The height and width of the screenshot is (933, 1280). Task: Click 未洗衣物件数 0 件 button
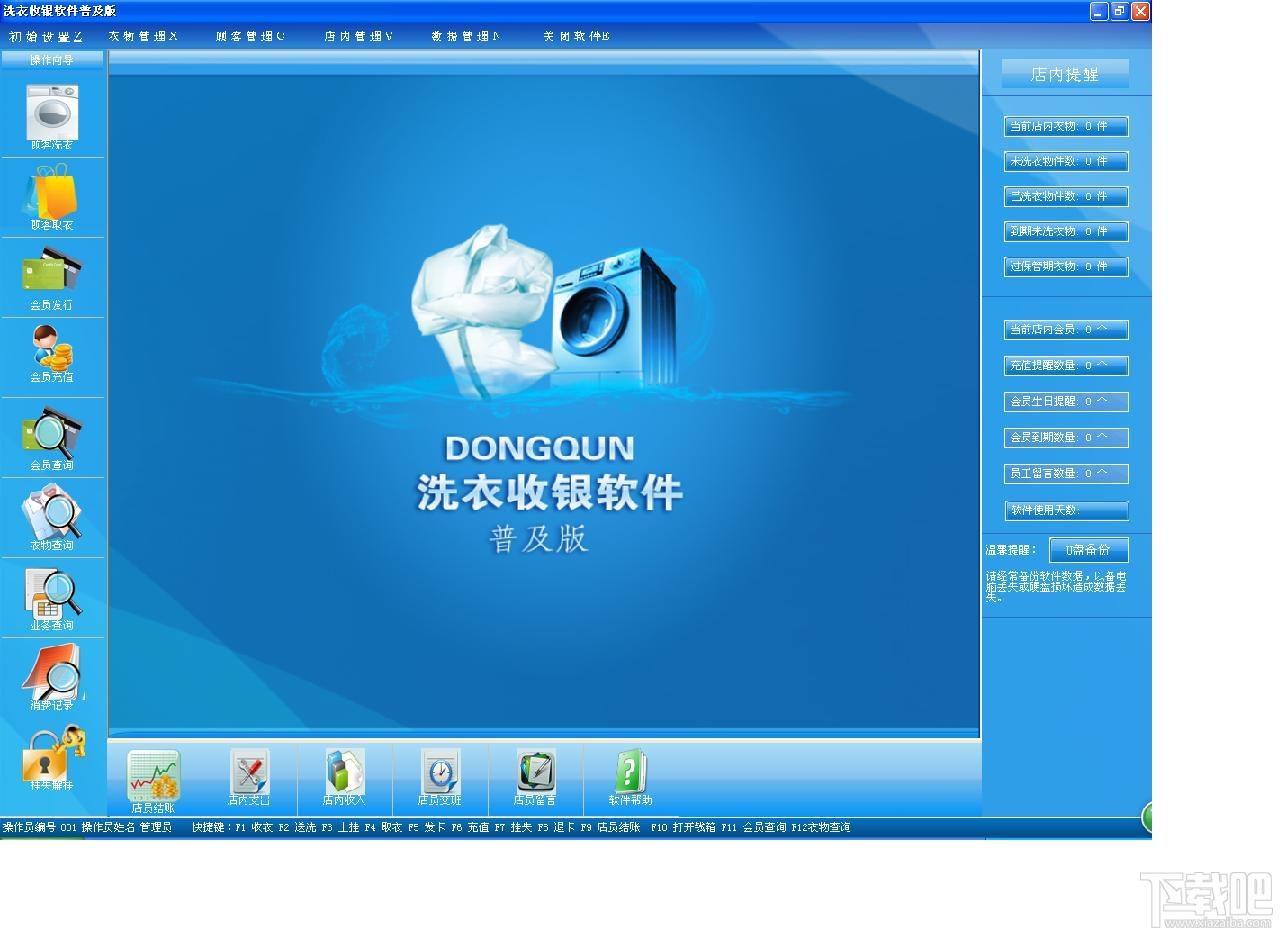[x=1066, y=161]
